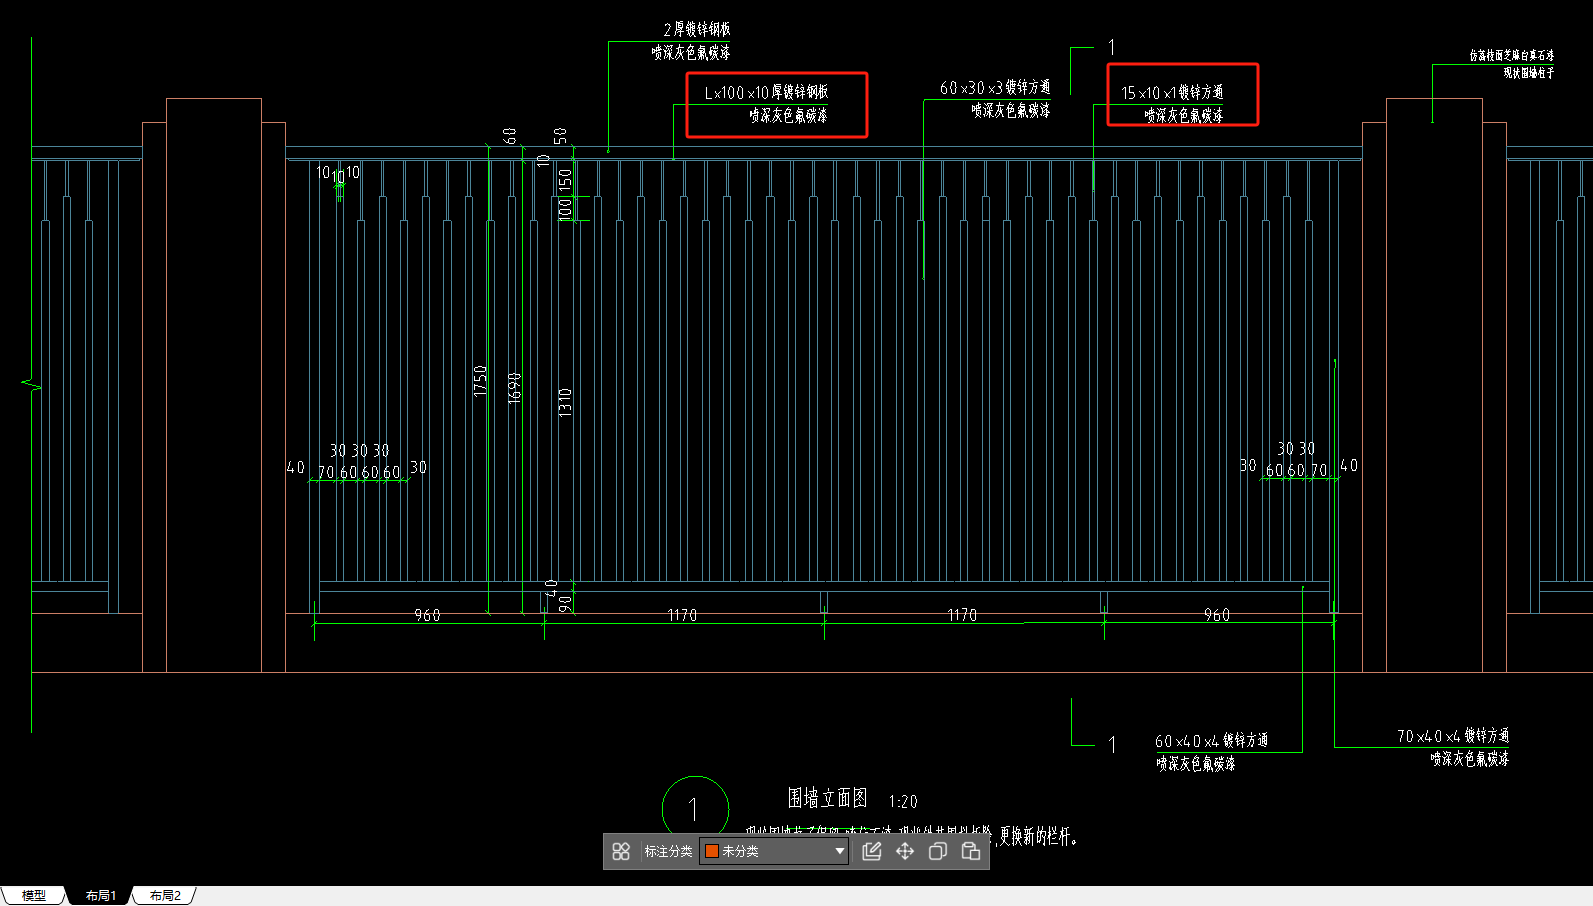Click the 1:20 scale text
The height and width of the screenshot is (906, 1593).
[x=903, y=802]
